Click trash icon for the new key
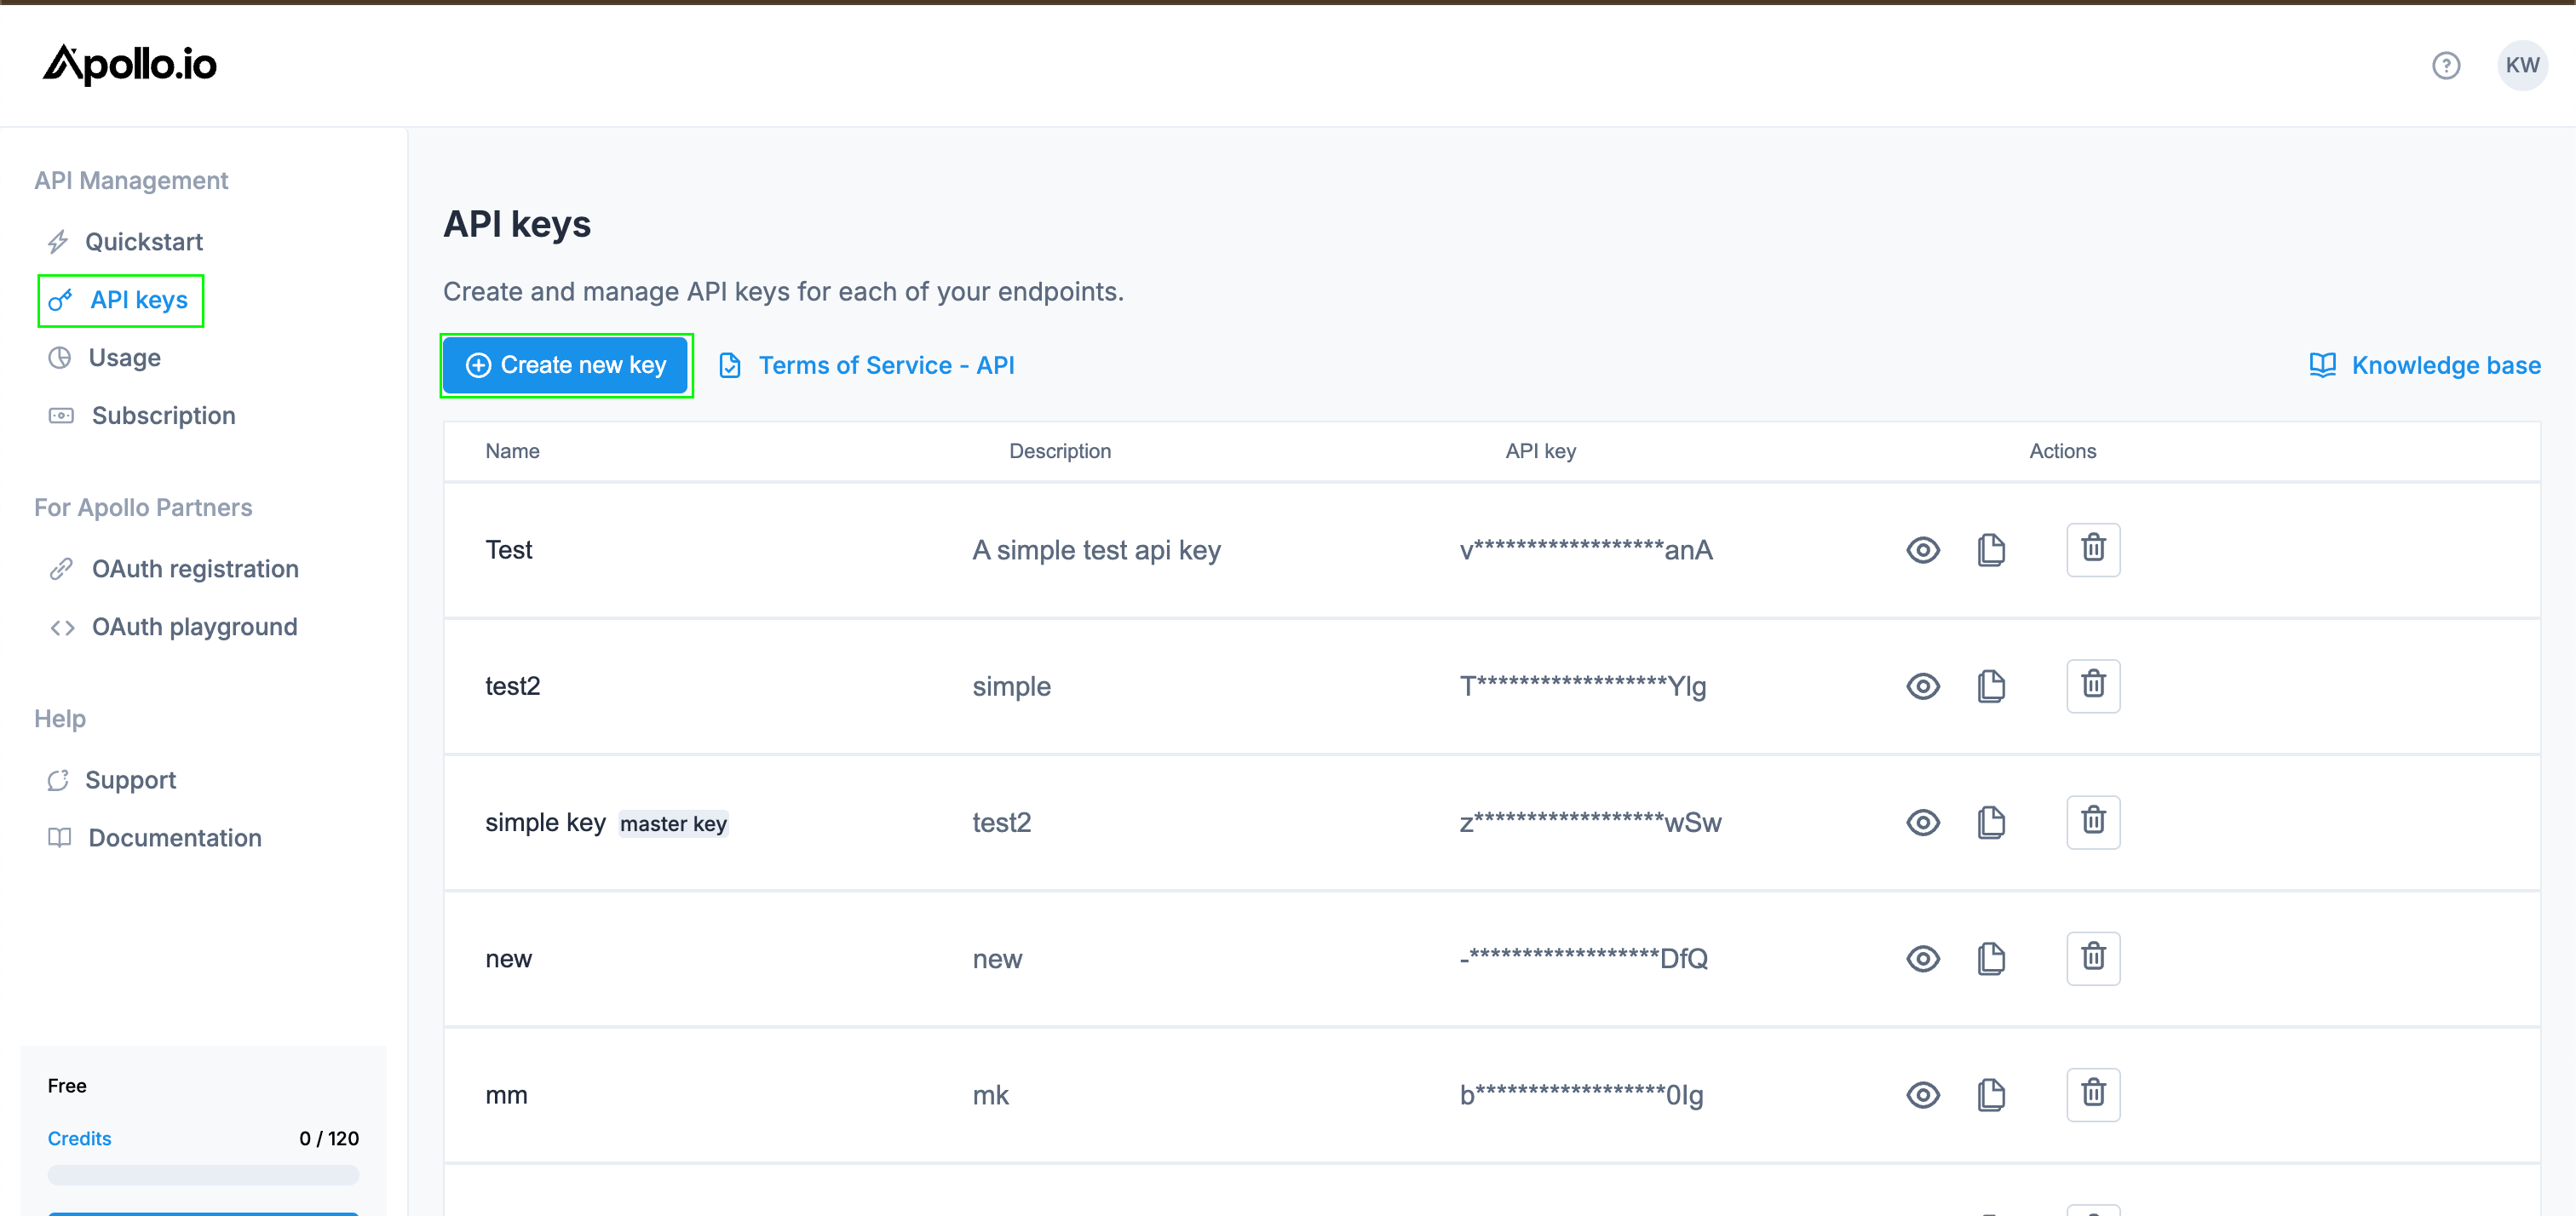2576x1216 pixels. [x=2092, y=958]
